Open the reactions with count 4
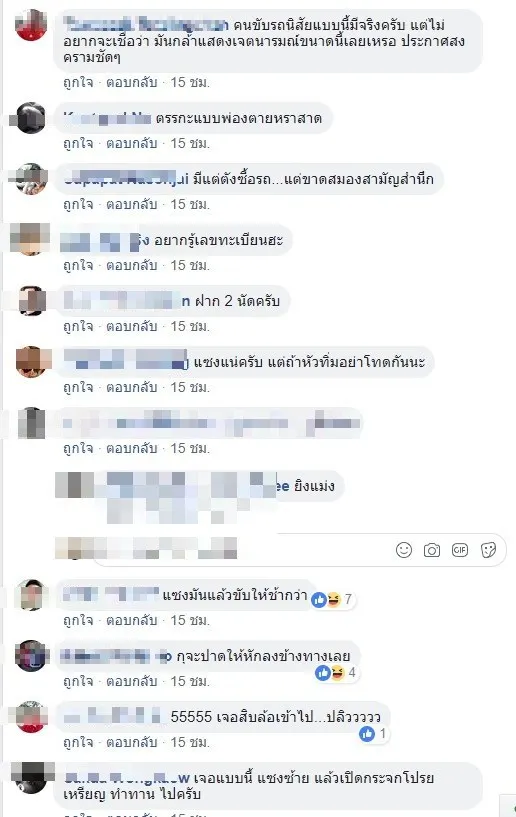Image resolution: width=516 pixels, height=817 pixels. [x=336, y=673]
